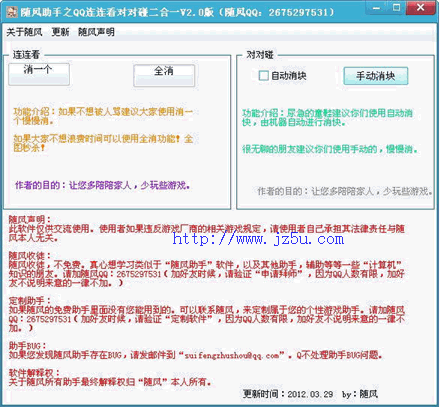Click the http://www.jz5u.com link text

coord(258,239)
